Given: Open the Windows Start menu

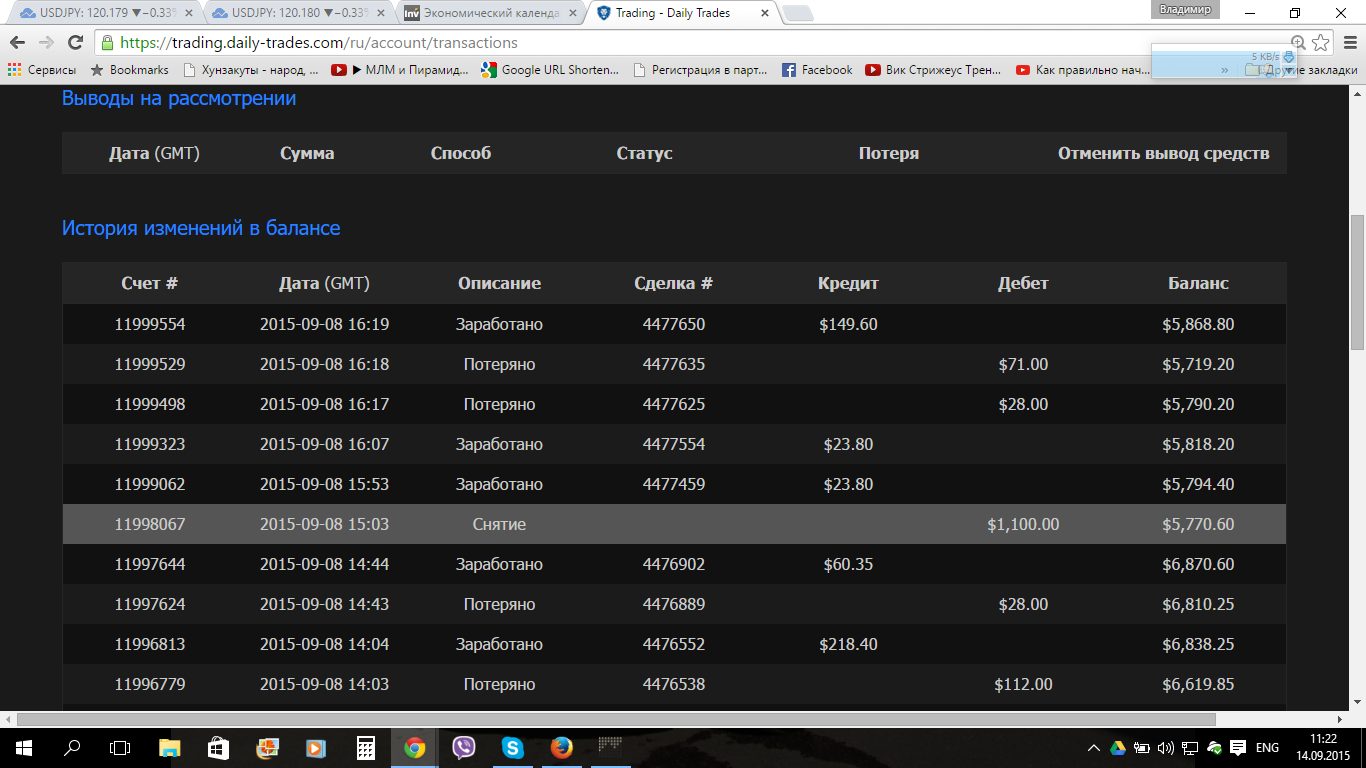Looking at the screenshot, I should coord(23,747).
